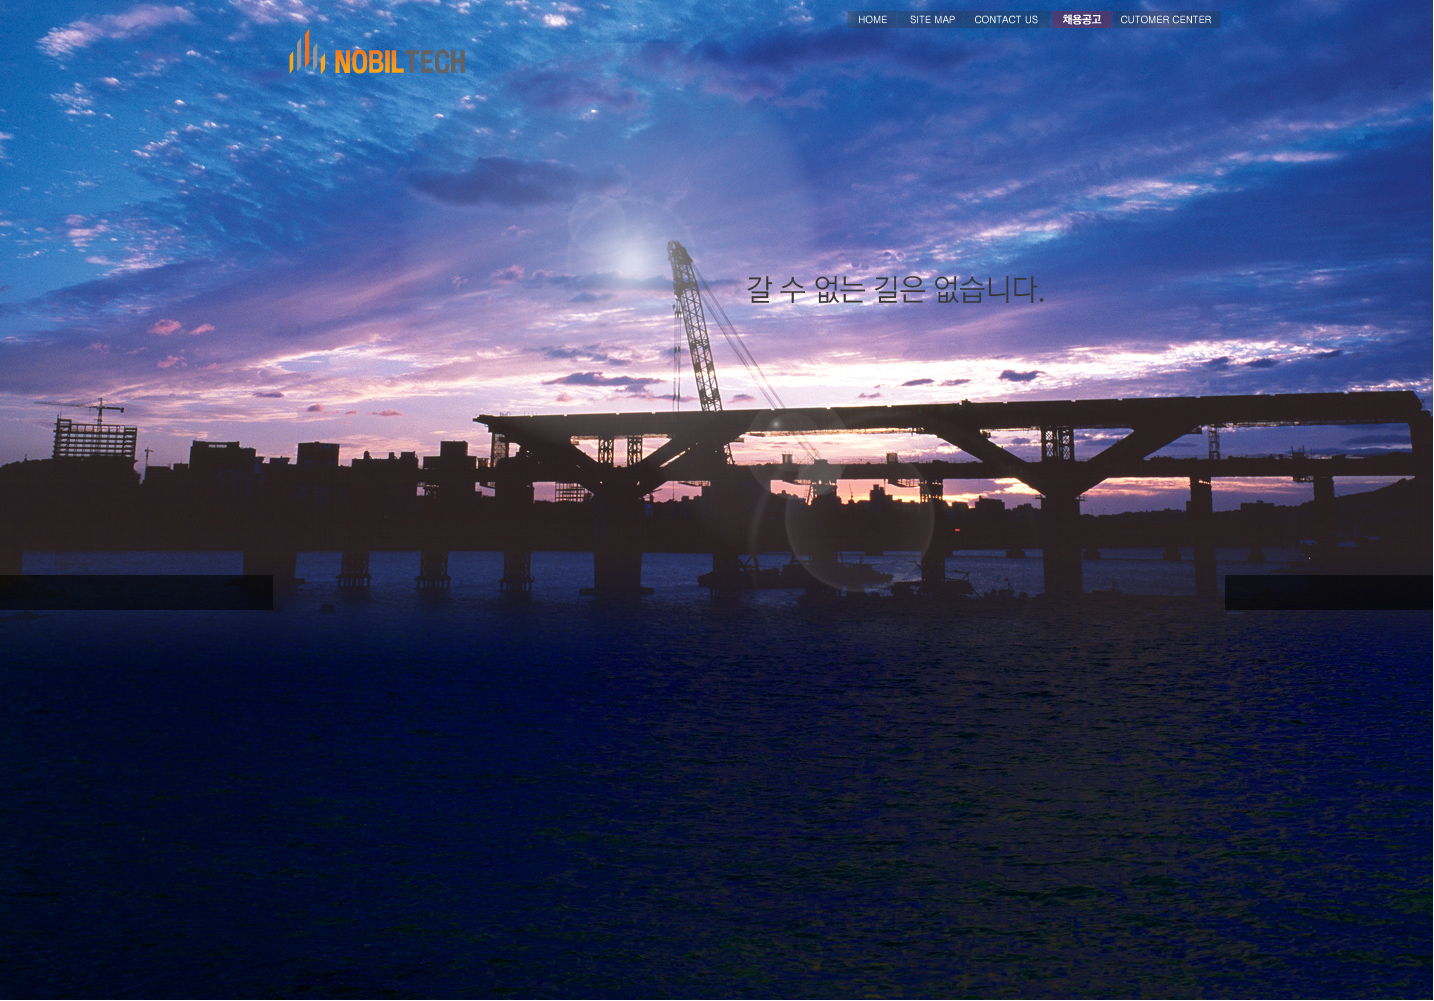Click the dark bar at right edge

coord(1328,592)
